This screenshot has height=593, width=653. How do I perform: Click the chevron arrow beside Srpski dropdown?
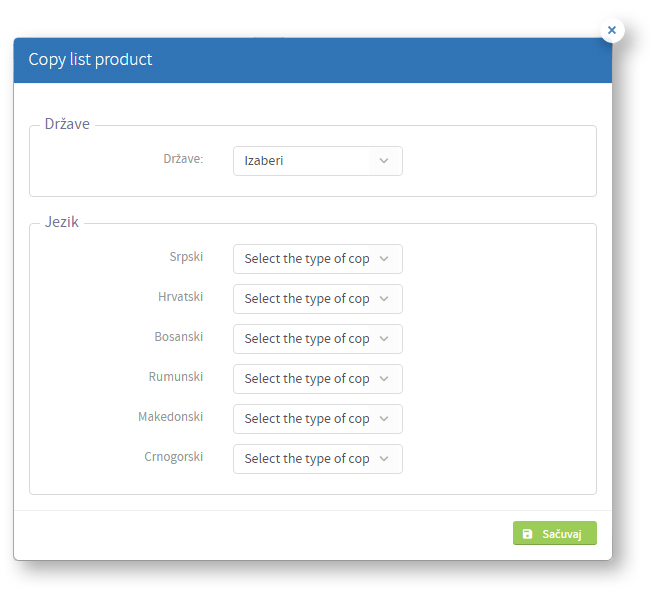click(x=384, y=259)
